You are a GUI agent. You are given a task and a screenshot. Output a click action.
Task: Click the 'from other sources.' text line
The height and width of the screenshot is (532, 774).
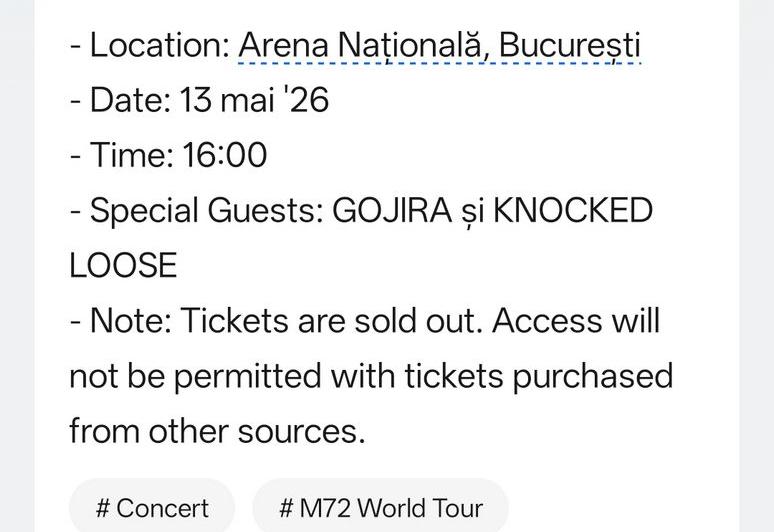pos(217,431)
